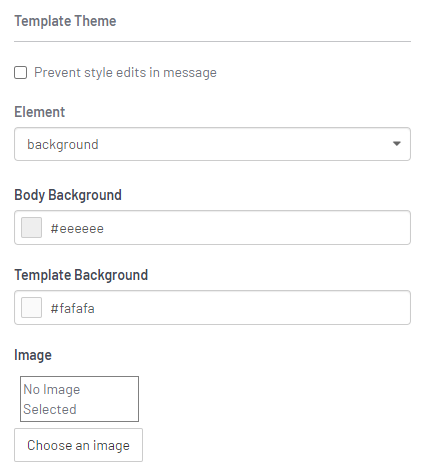This screenshot has height=473, width=425.
Task: Focus the Template Background input's empty right area
Action: 253,307
